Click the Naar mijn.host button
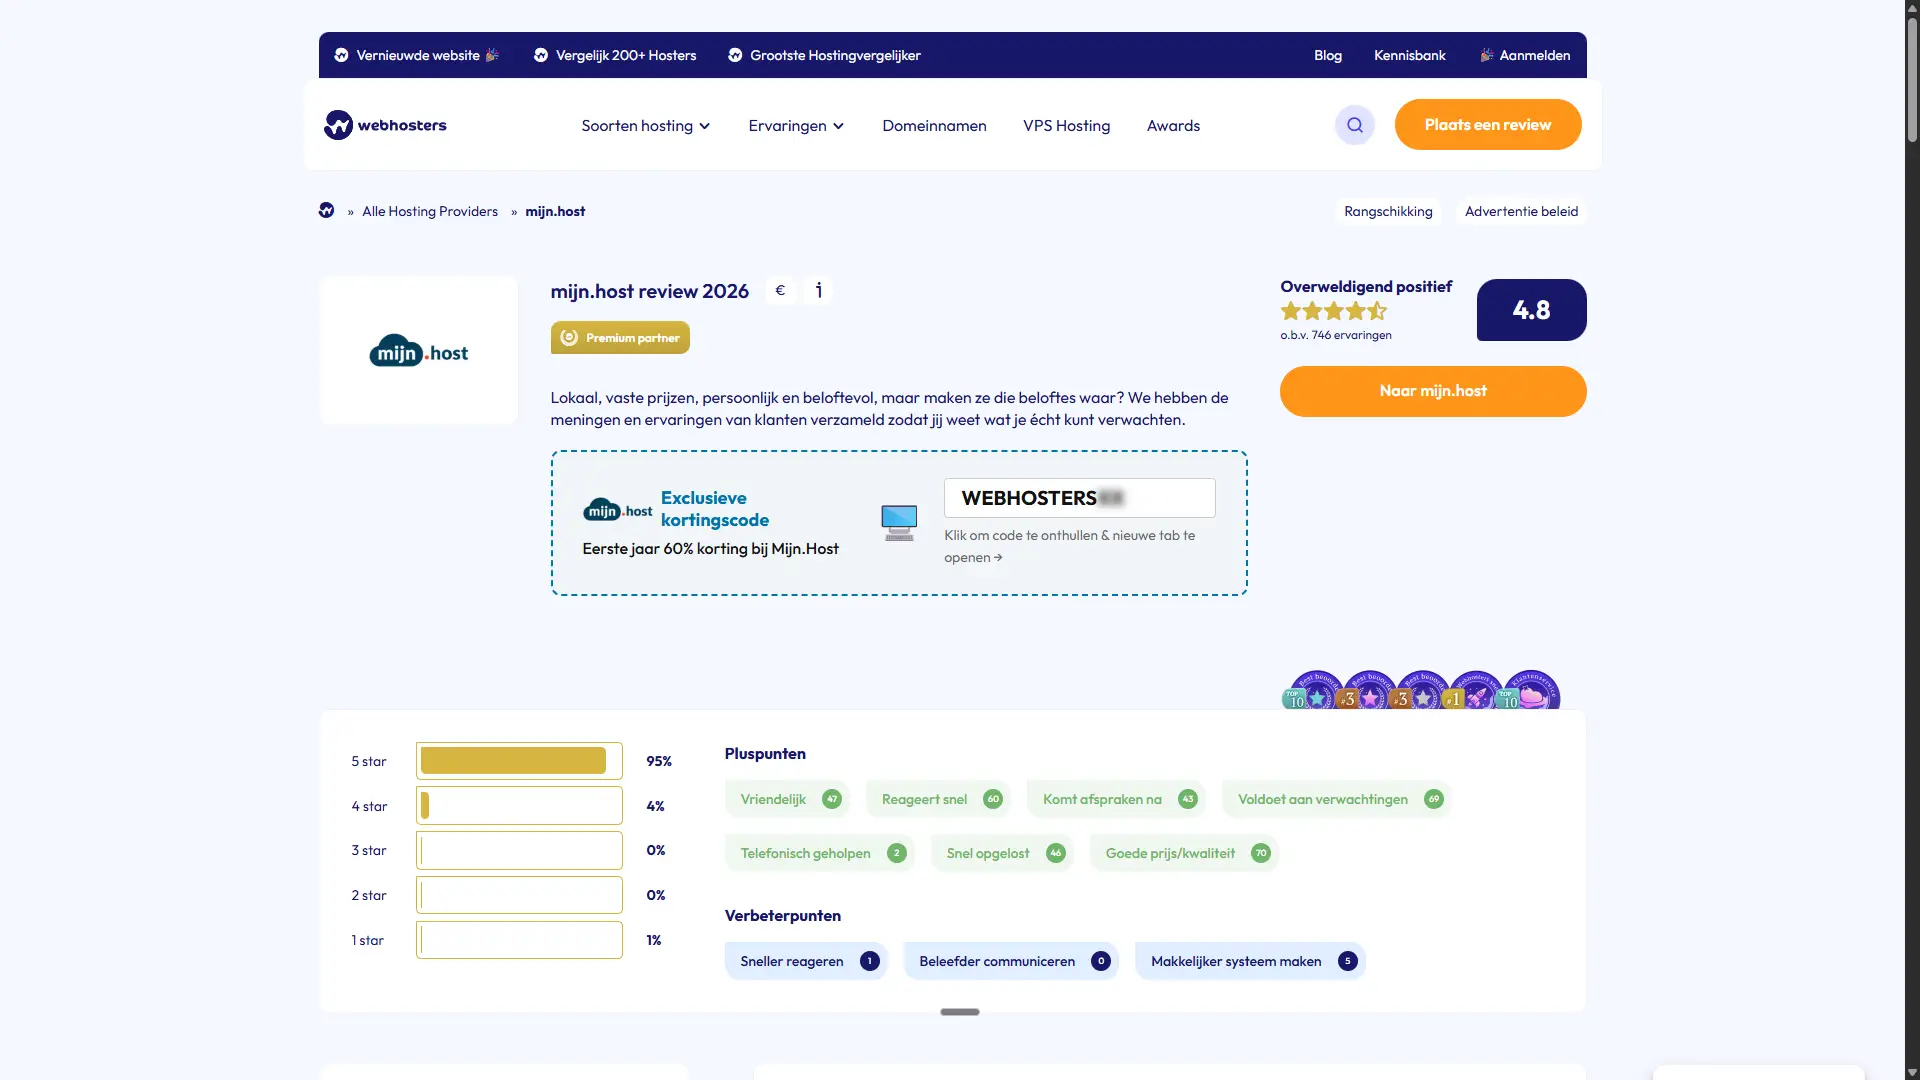 (x=1432, y=391)
